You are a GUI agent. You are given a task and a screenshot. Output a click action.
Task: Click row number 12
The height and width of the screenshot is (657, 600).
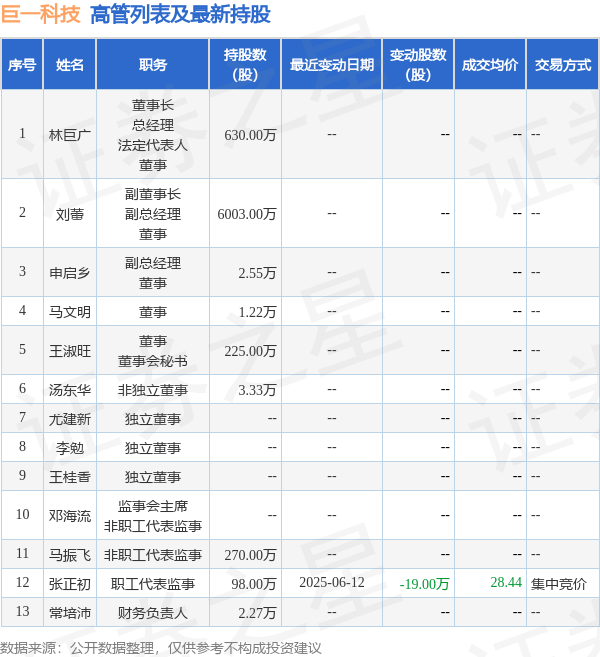click(x=22, y=582)
